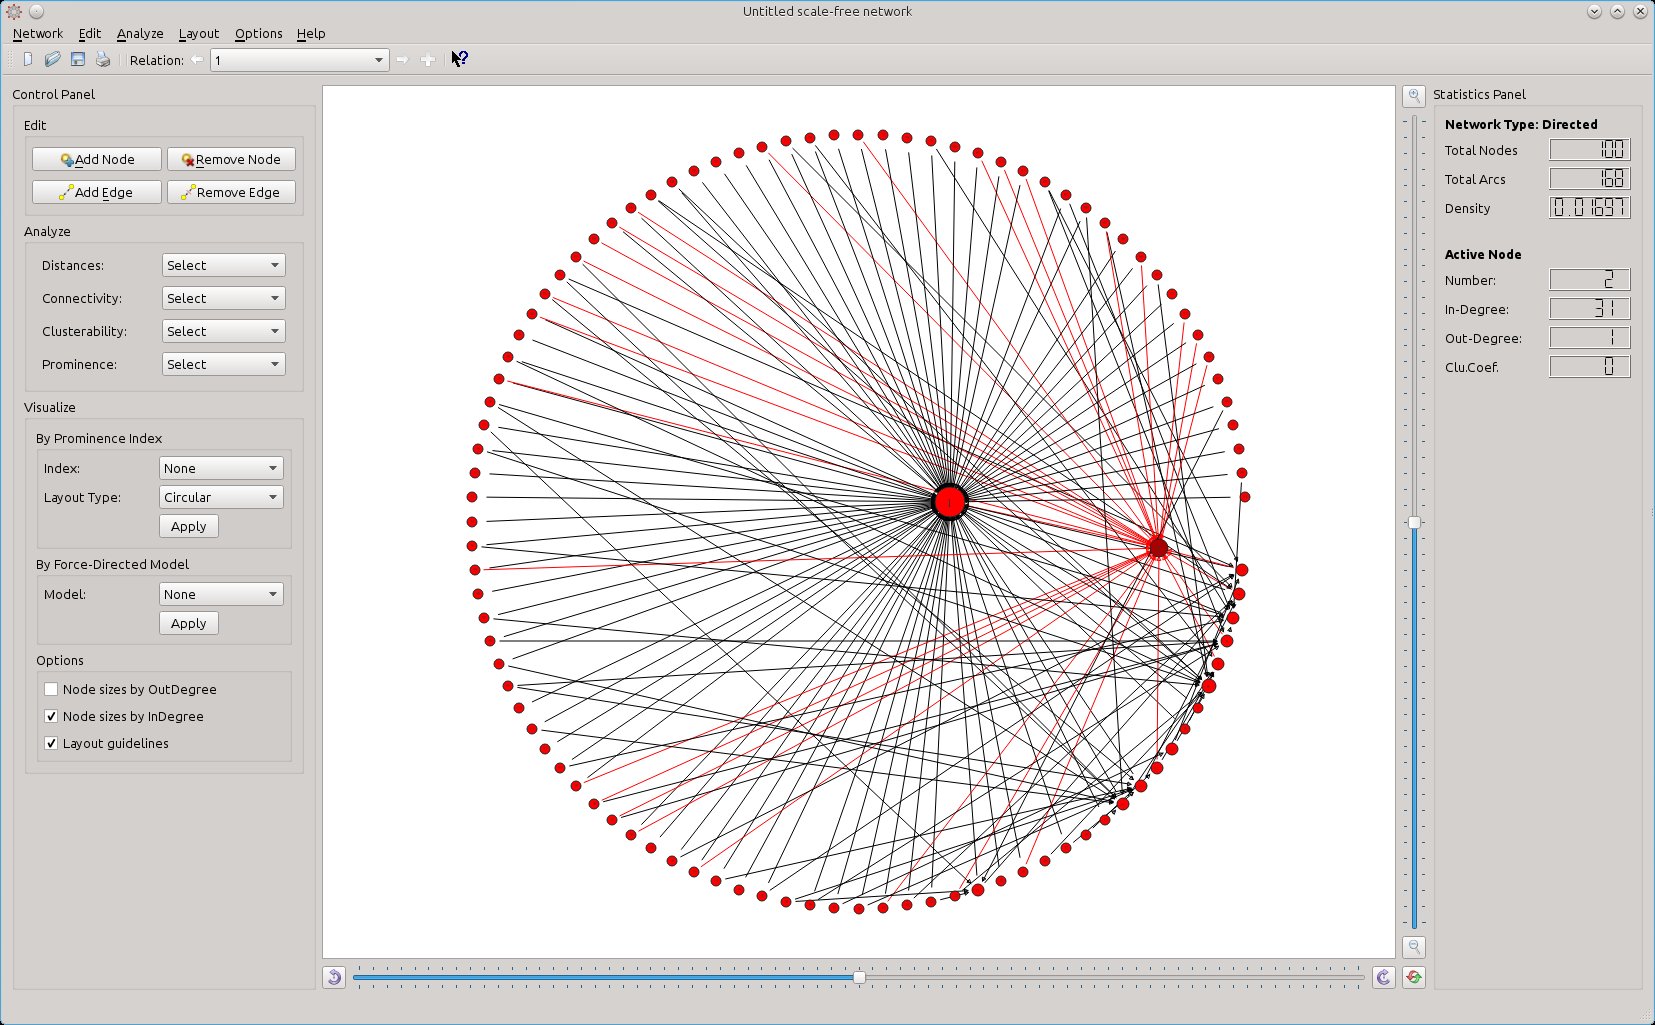1655x1025 pixels.
Task: Rotate the graph counterclockwise with the left icon
Action: pos(335,977)
